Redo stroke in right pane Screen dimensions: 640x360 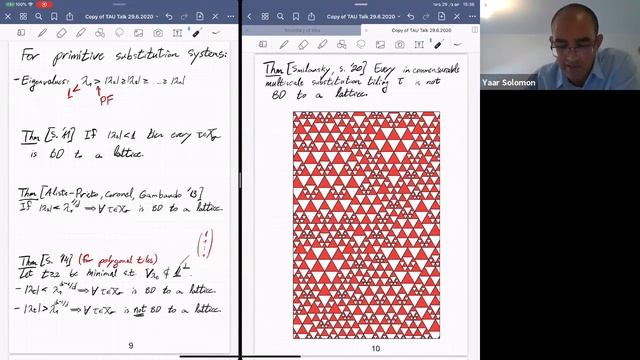[426, 17]
